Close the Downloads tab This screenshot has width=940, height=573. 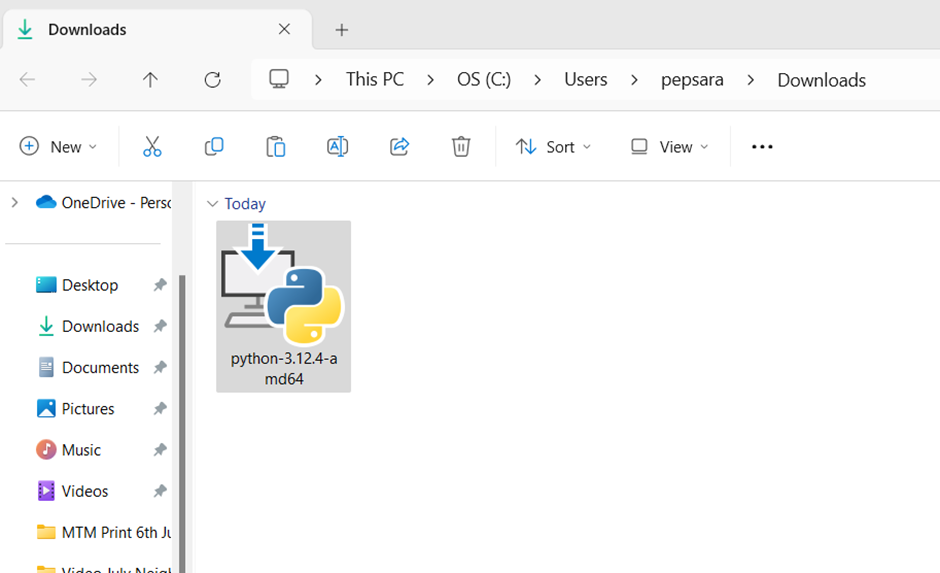(x=284, y=29)
